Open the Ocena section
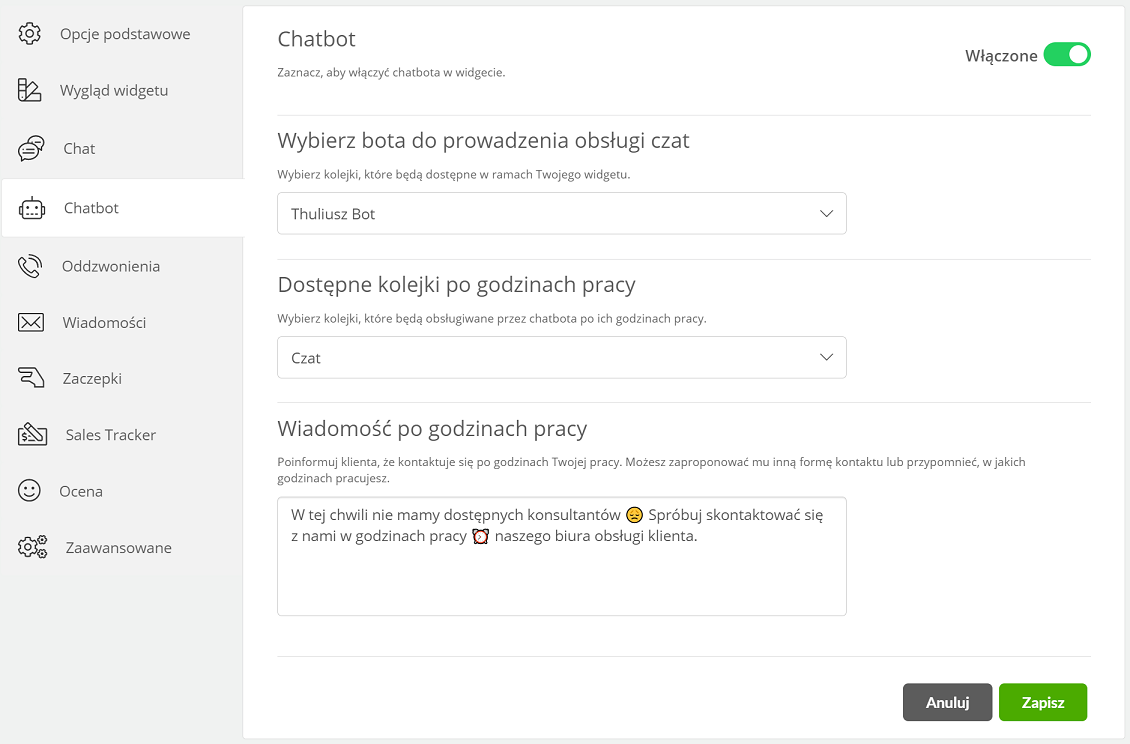The image size is (1130, 744). [81, 491]
